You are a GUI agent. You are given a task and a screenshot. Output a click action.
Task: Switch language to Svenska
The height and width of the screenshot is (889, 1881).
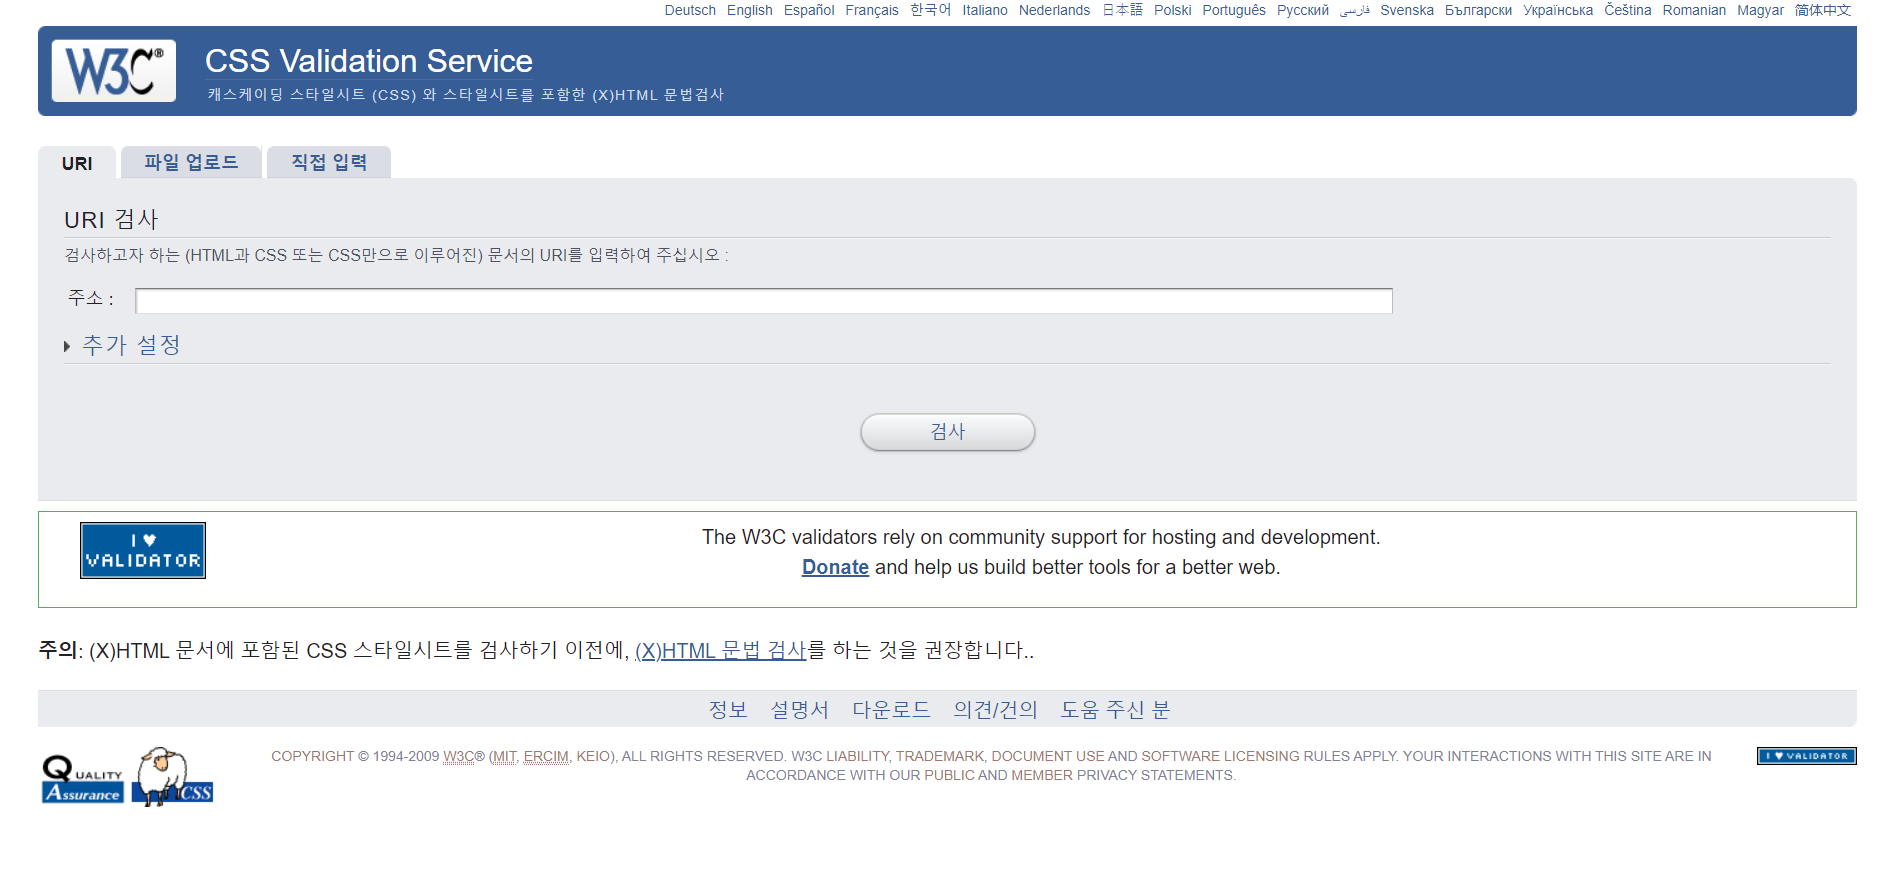pyautogui.click(x=1407, y=10)
